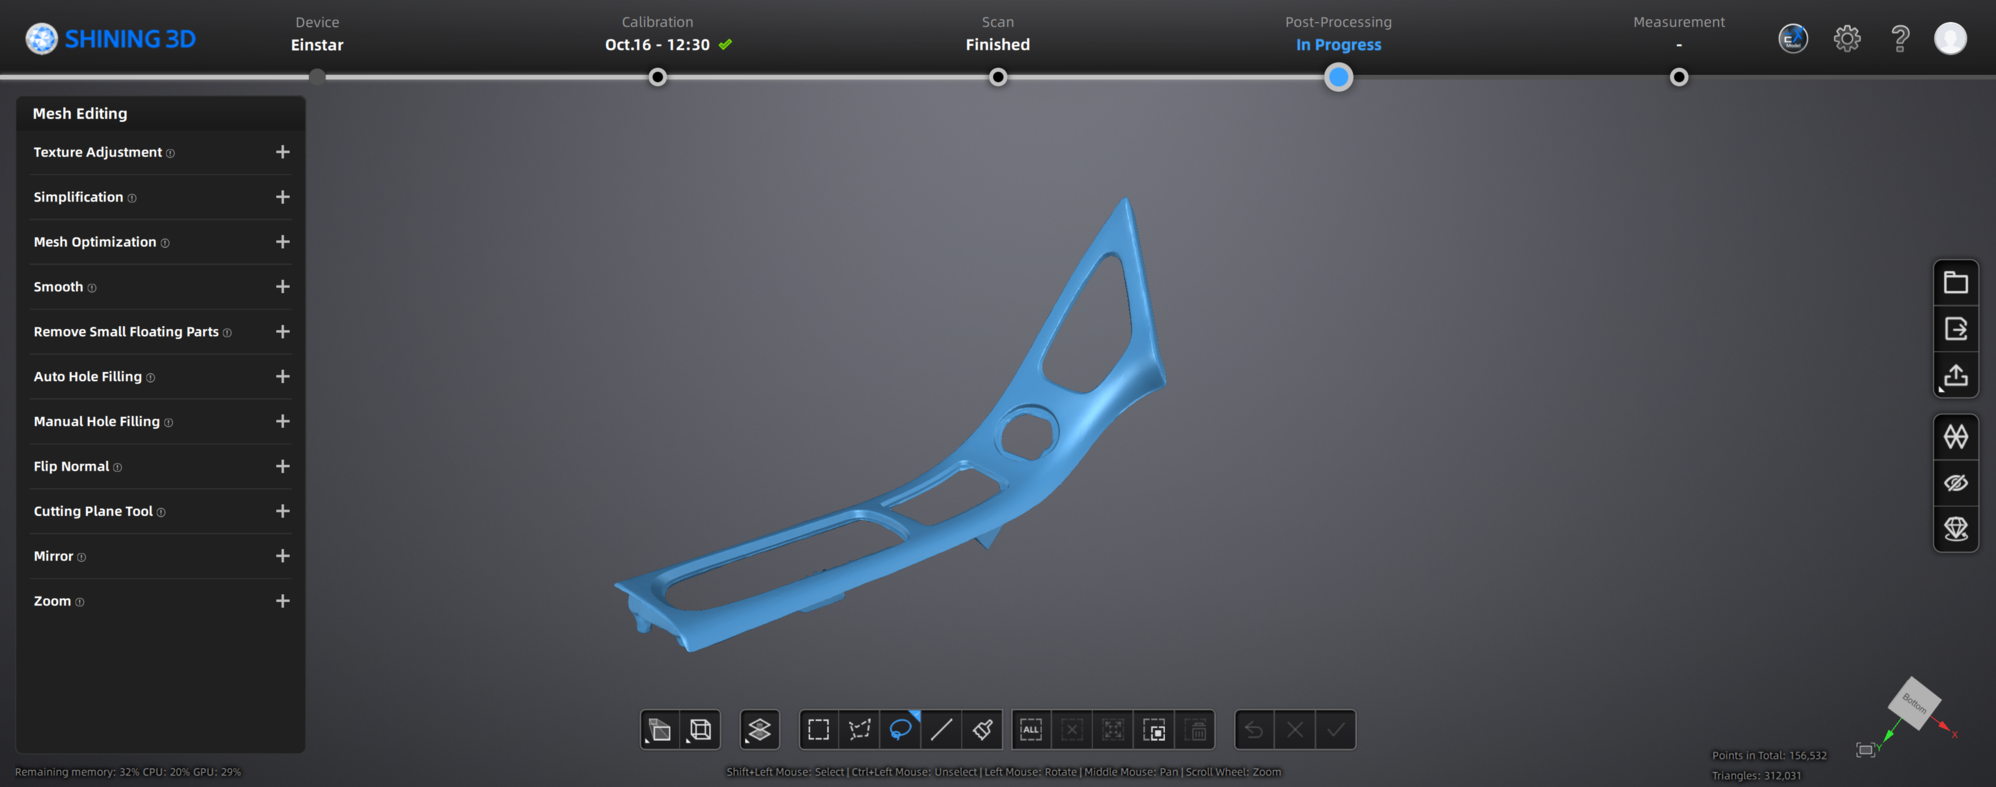Select the rectangle selection tool
This screenshot has width=1996, height=787.
818,730
